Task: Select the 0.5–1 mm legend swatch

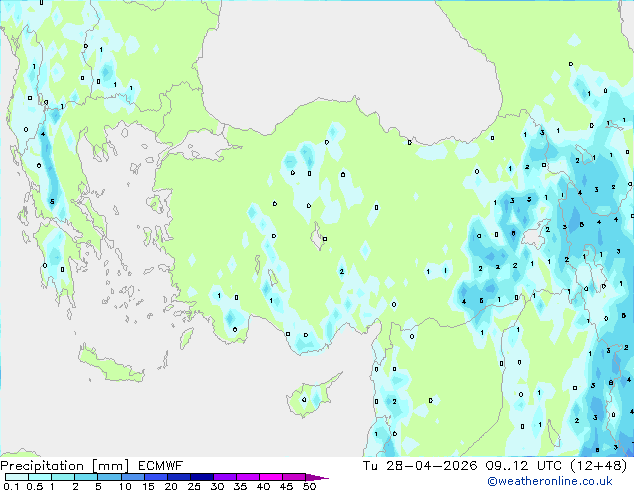Action: pos(40,477)
